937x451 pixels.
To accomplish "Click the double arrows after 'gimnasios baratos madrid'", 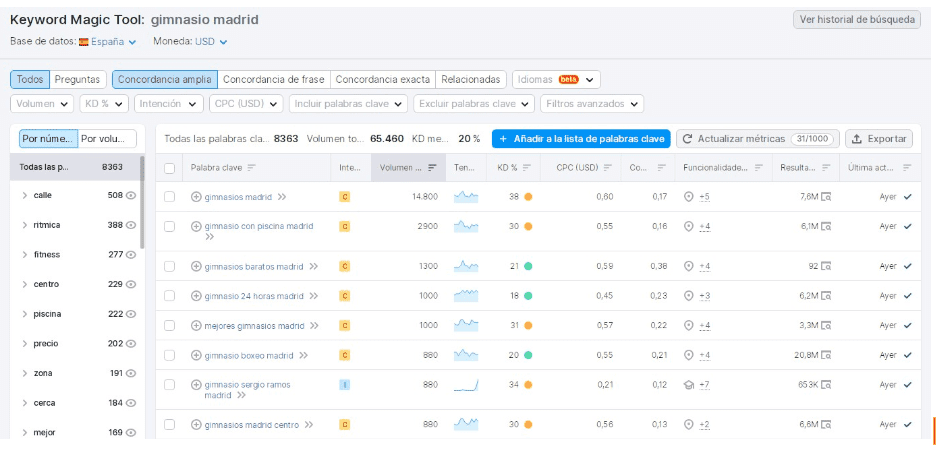I will coord(313,266).
